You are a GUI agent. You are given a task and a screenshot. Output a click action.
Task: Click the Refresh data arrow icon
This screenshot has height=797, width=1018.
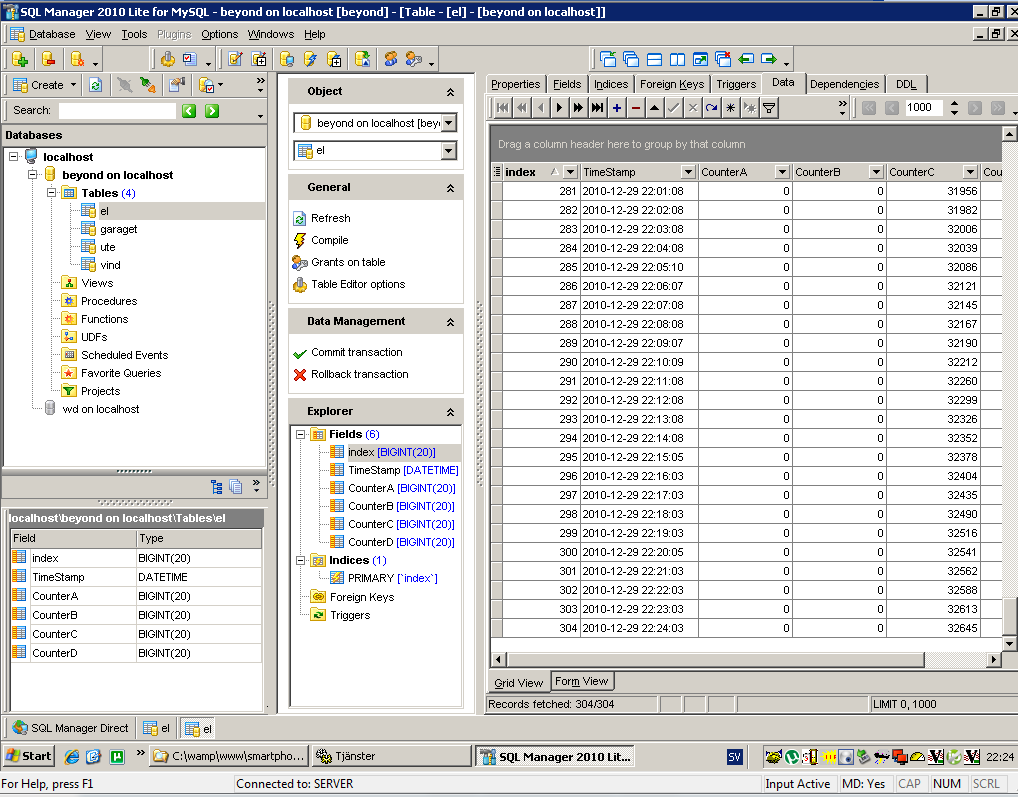(x=711, y=108)
